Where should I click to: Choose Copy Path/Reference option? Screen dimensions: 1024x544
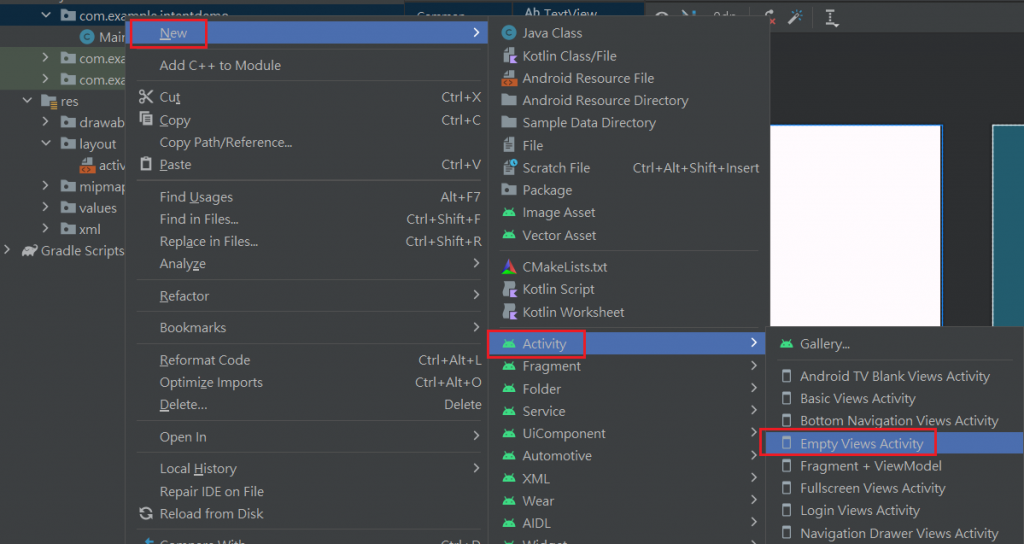point(225,142)
